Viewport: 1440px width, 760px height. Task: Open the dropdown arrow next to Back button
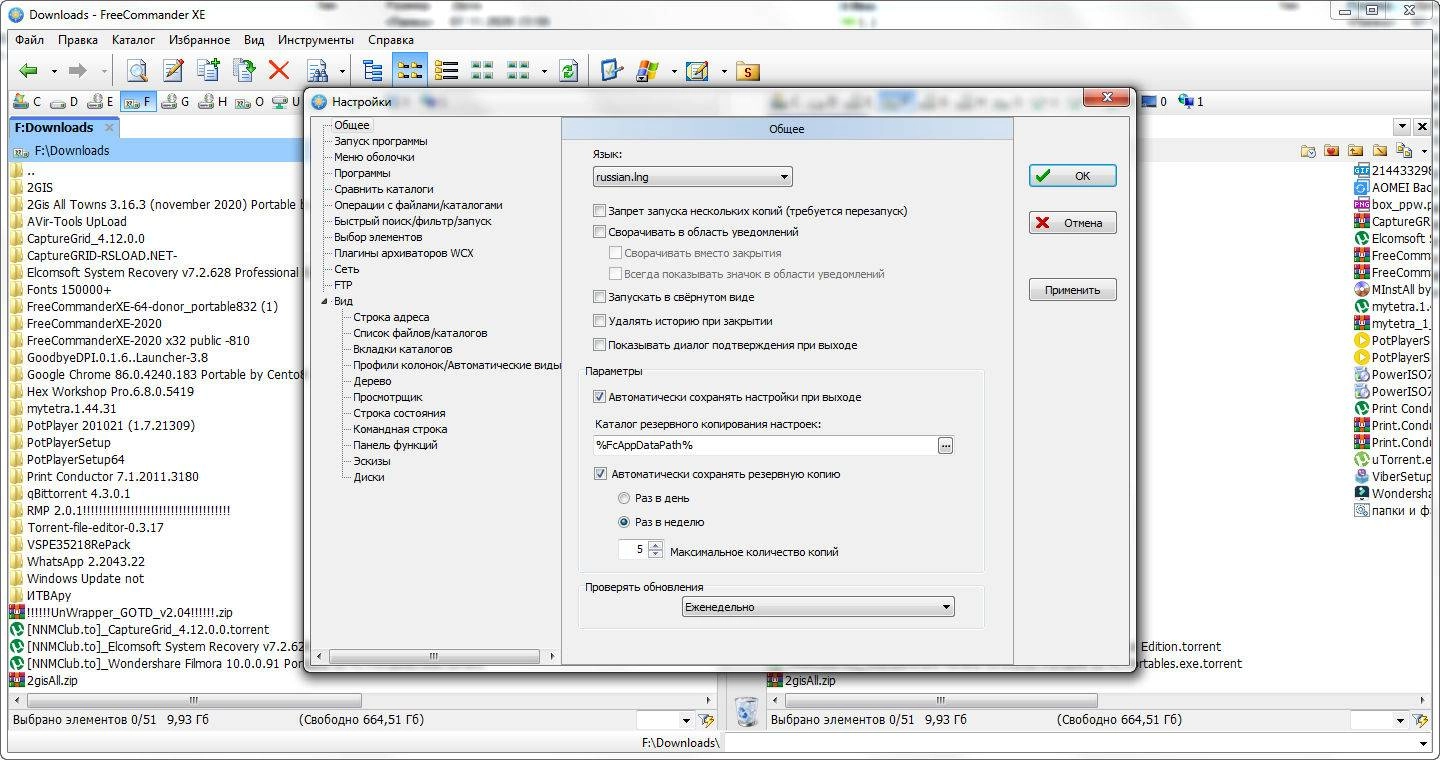tap(54, 71)
